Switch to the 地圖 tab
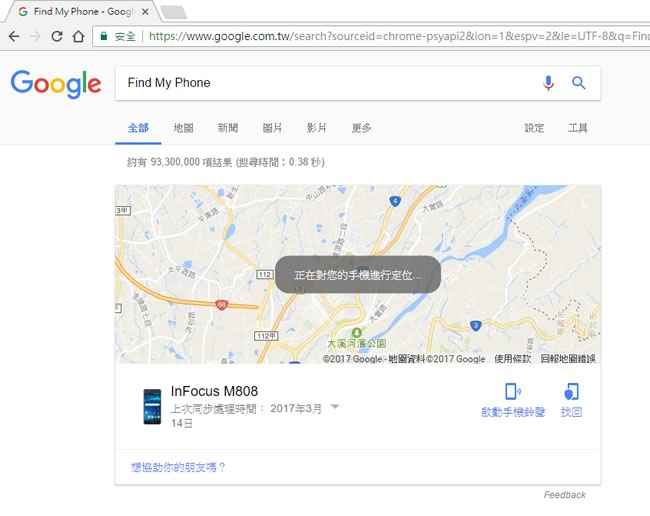 (183, 128)
